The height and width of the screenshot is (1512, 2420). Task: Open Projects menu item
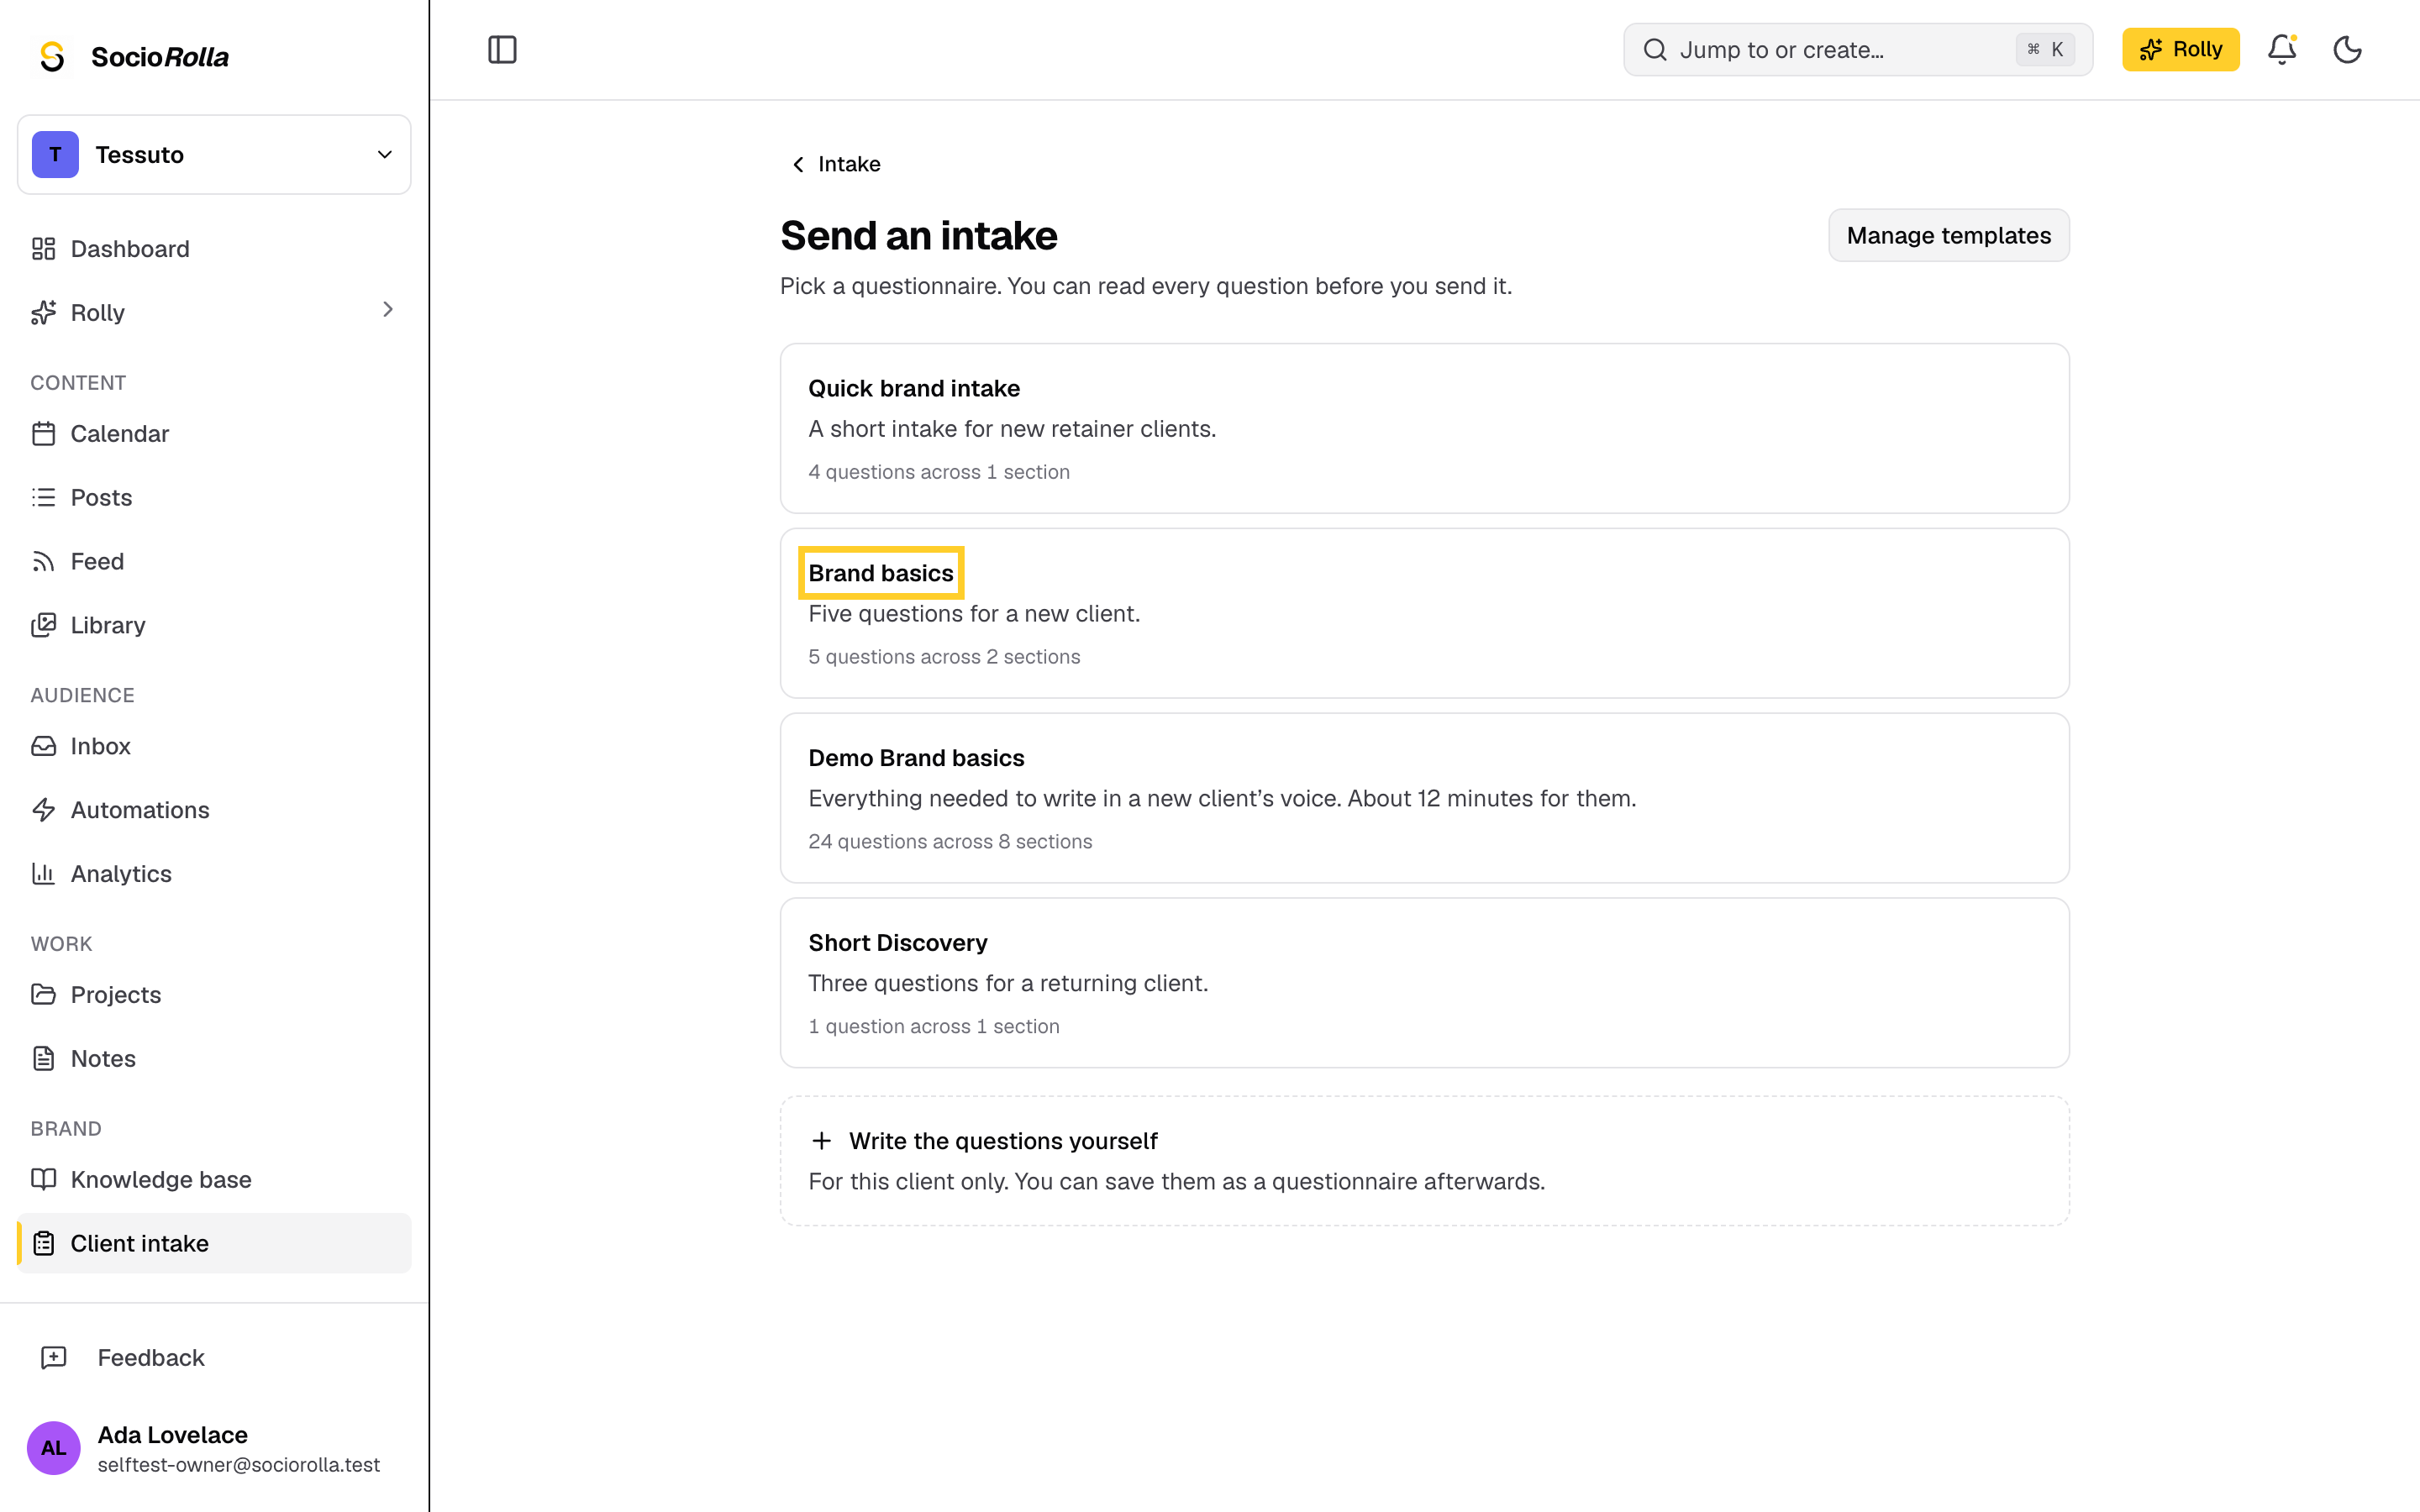point(214,995)
